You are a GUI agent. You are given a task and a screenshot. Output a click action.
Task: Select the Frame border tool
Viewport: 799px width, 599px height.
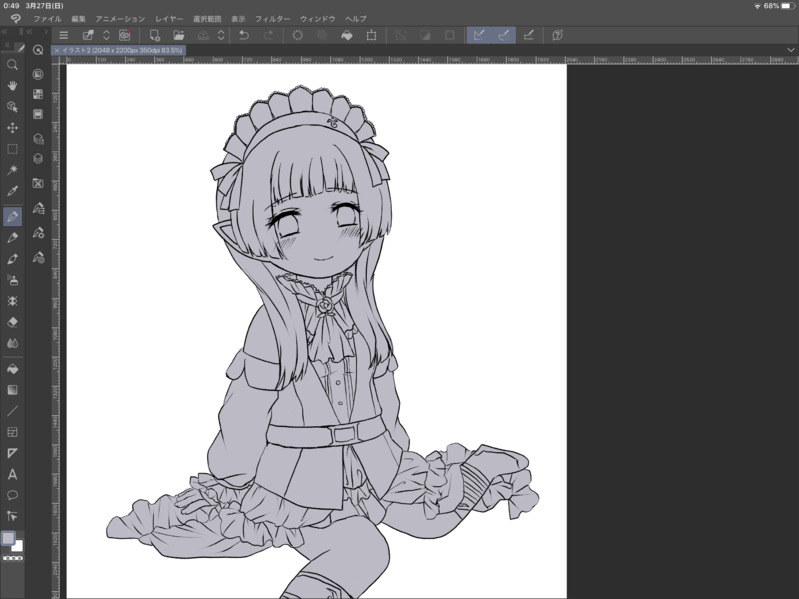[12, 432]
